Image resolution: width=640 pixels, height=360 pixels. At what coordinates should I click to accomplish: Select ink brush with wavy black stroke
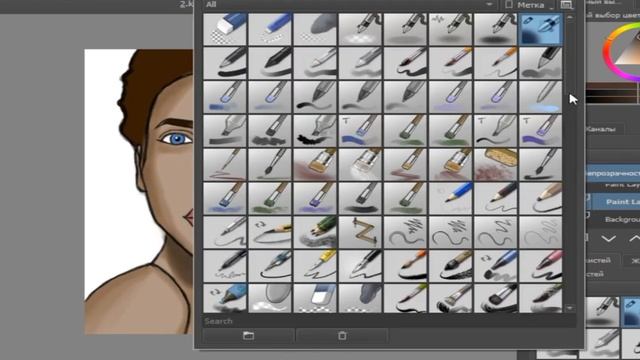[x=405, y=63]
